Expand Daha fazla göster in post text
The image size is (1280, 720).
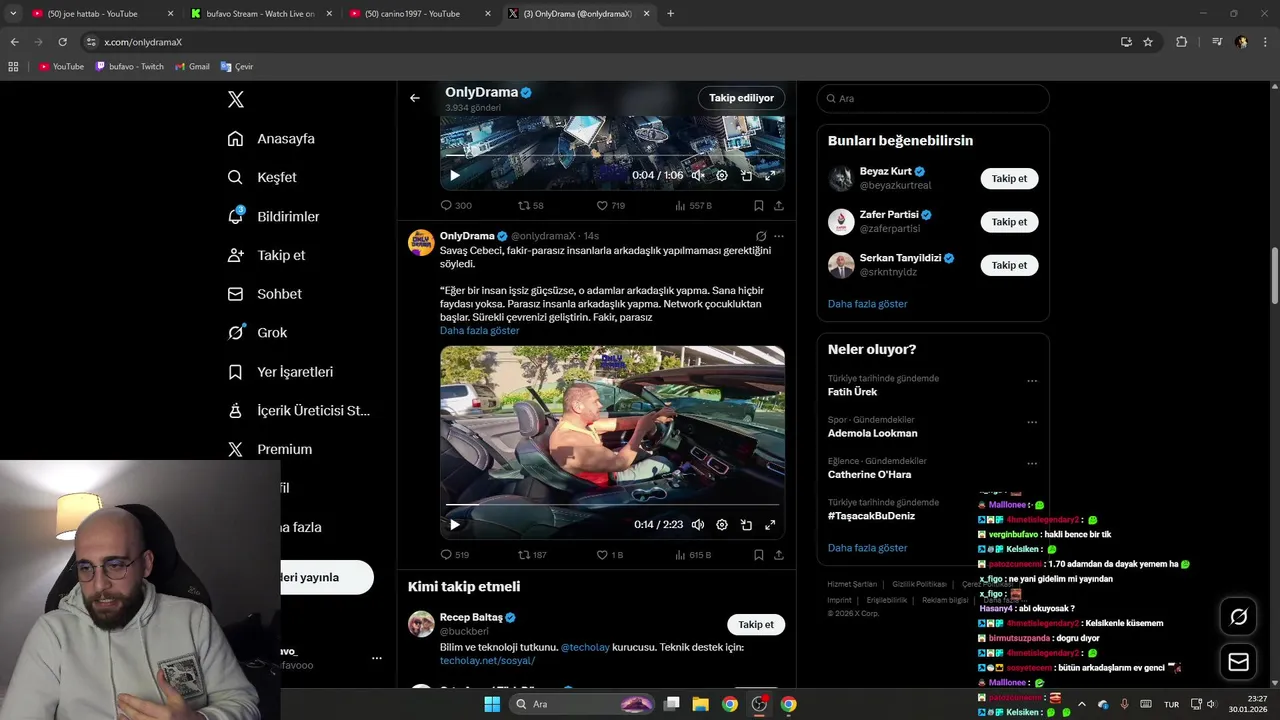(x=479, y=330)
